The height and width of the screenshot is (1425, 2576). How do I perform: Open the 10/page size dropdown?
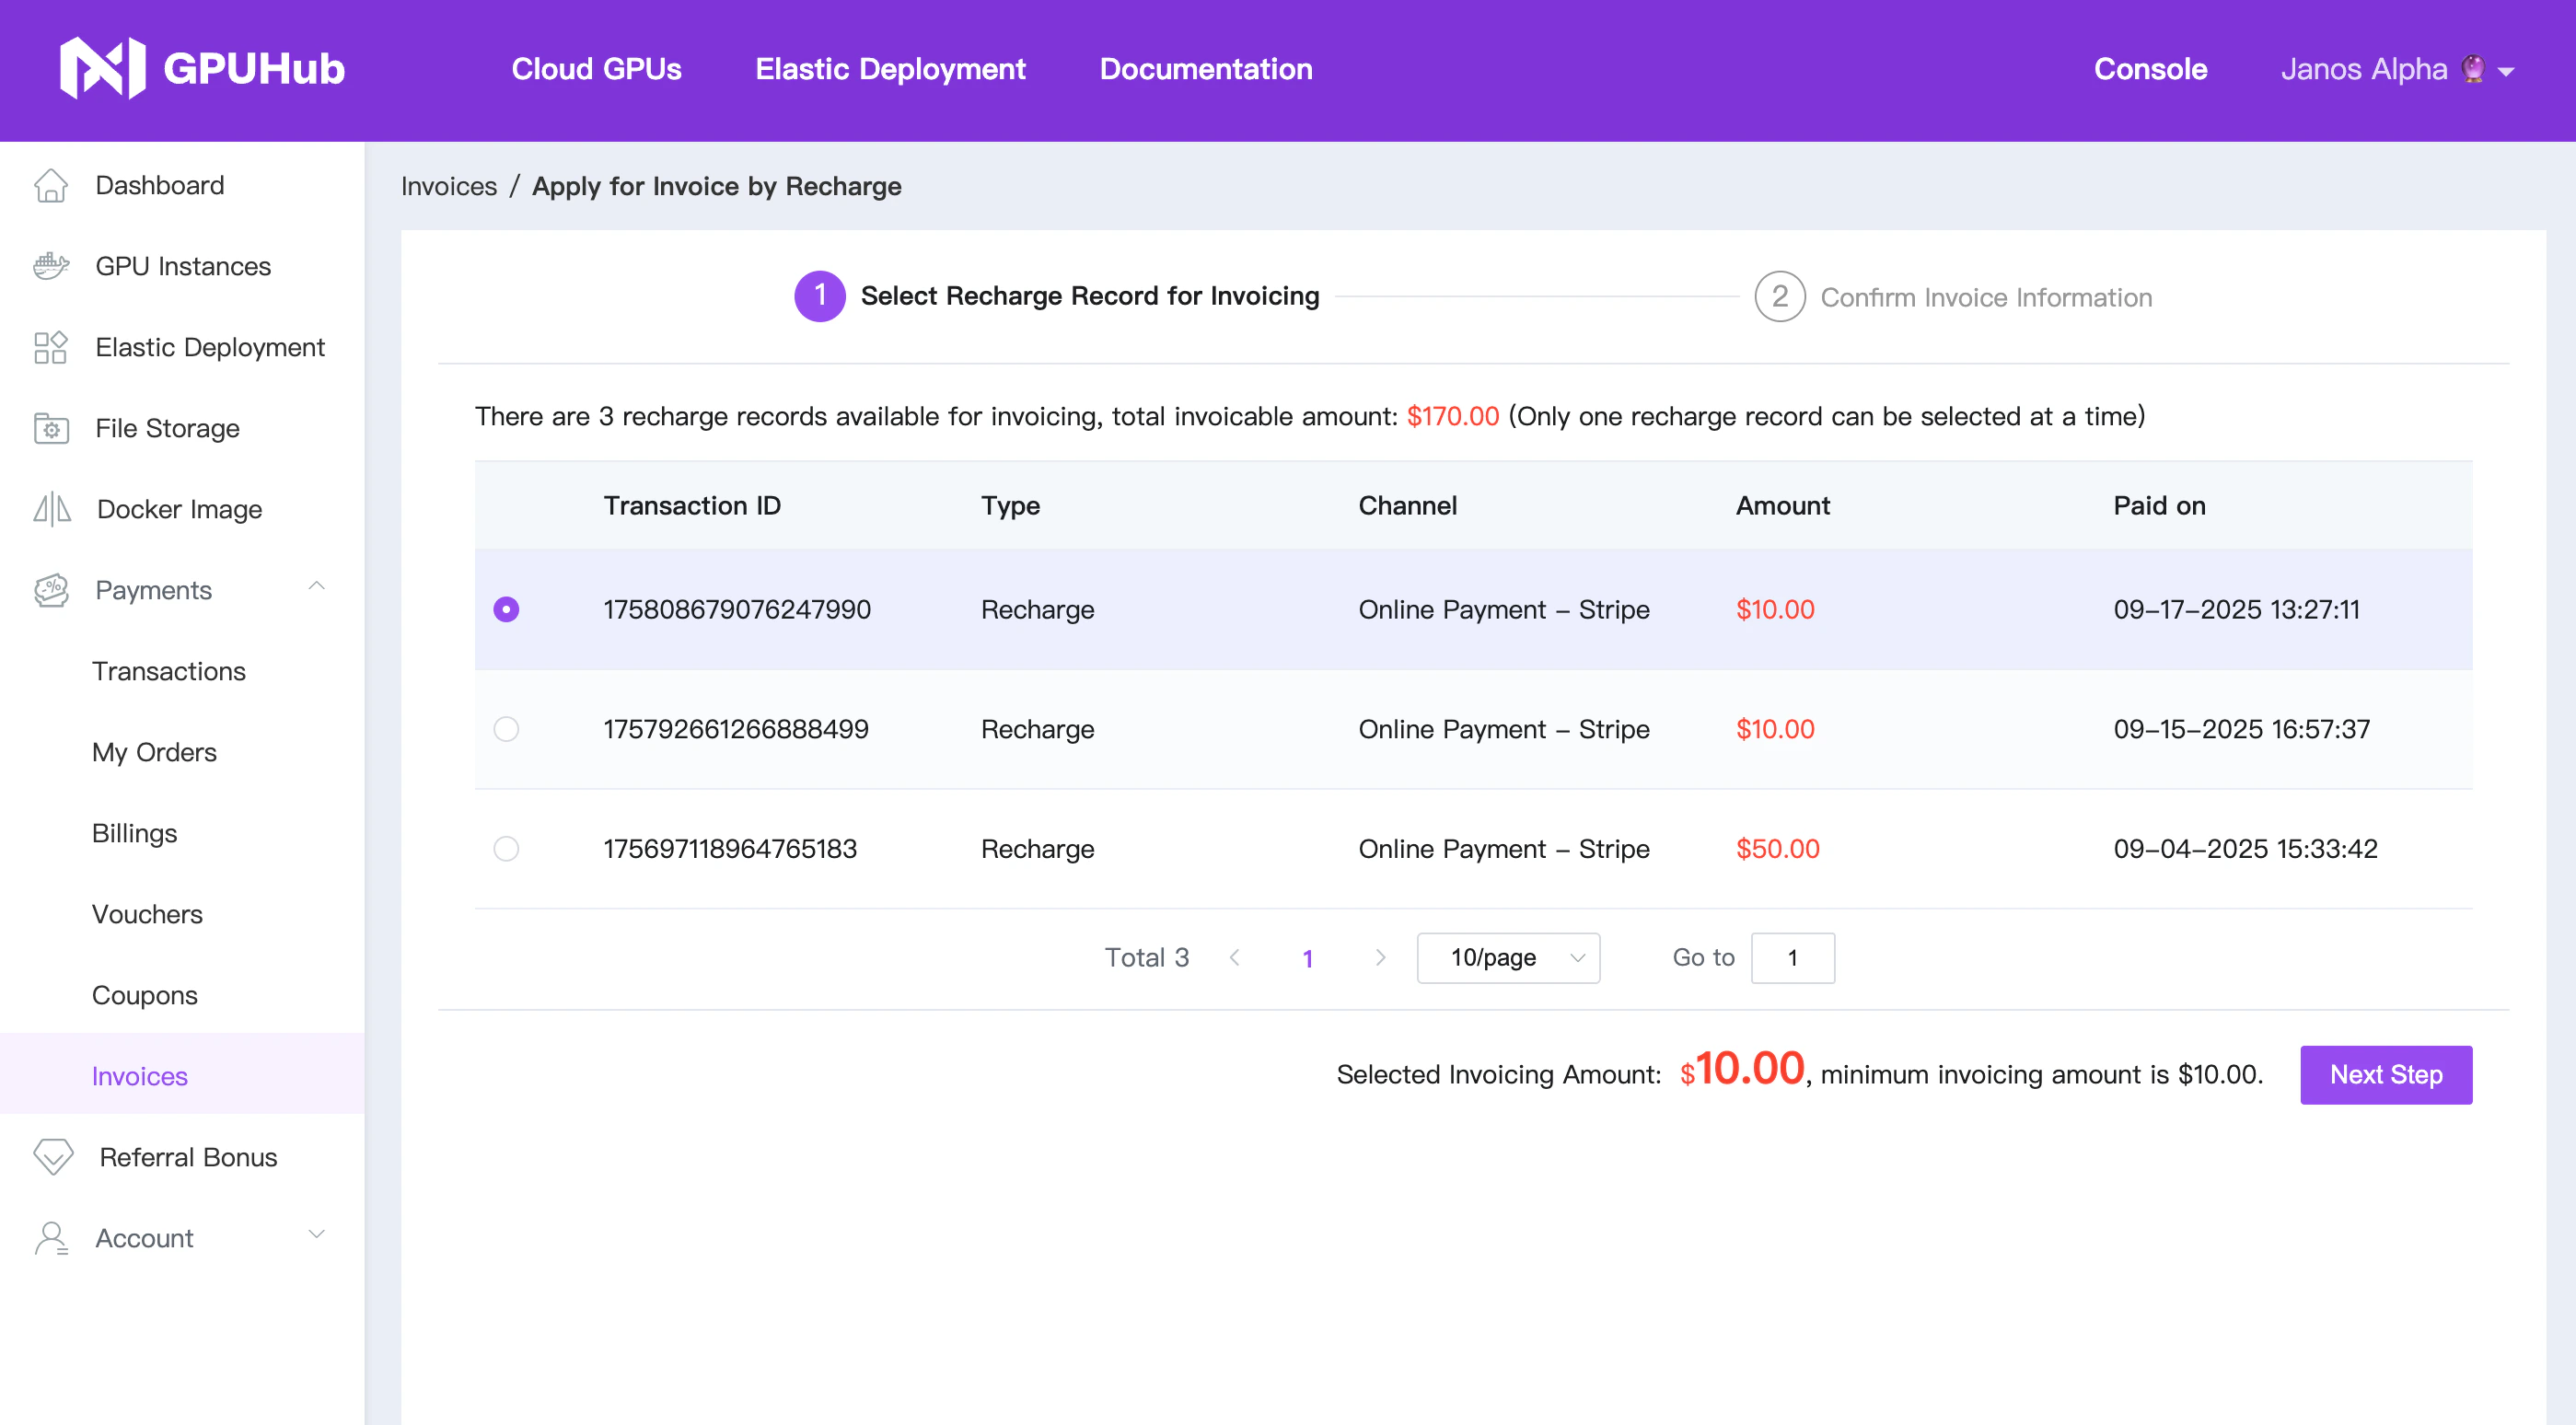point(1507,958)
